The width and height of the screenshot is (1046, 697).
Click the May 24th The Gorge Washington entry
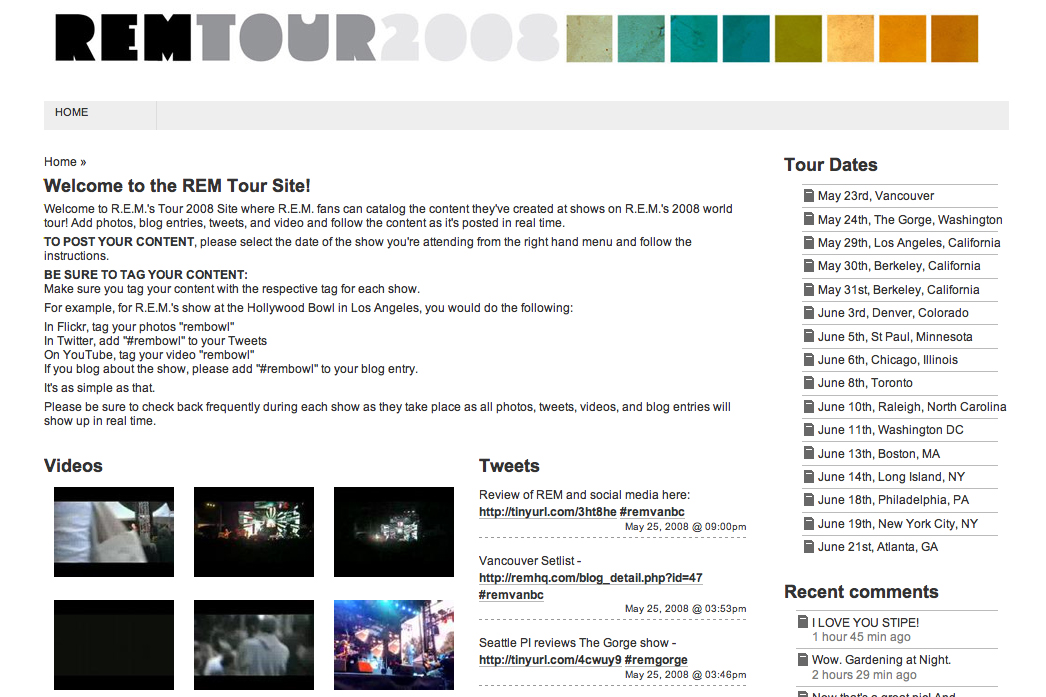(x=911, y=219)
